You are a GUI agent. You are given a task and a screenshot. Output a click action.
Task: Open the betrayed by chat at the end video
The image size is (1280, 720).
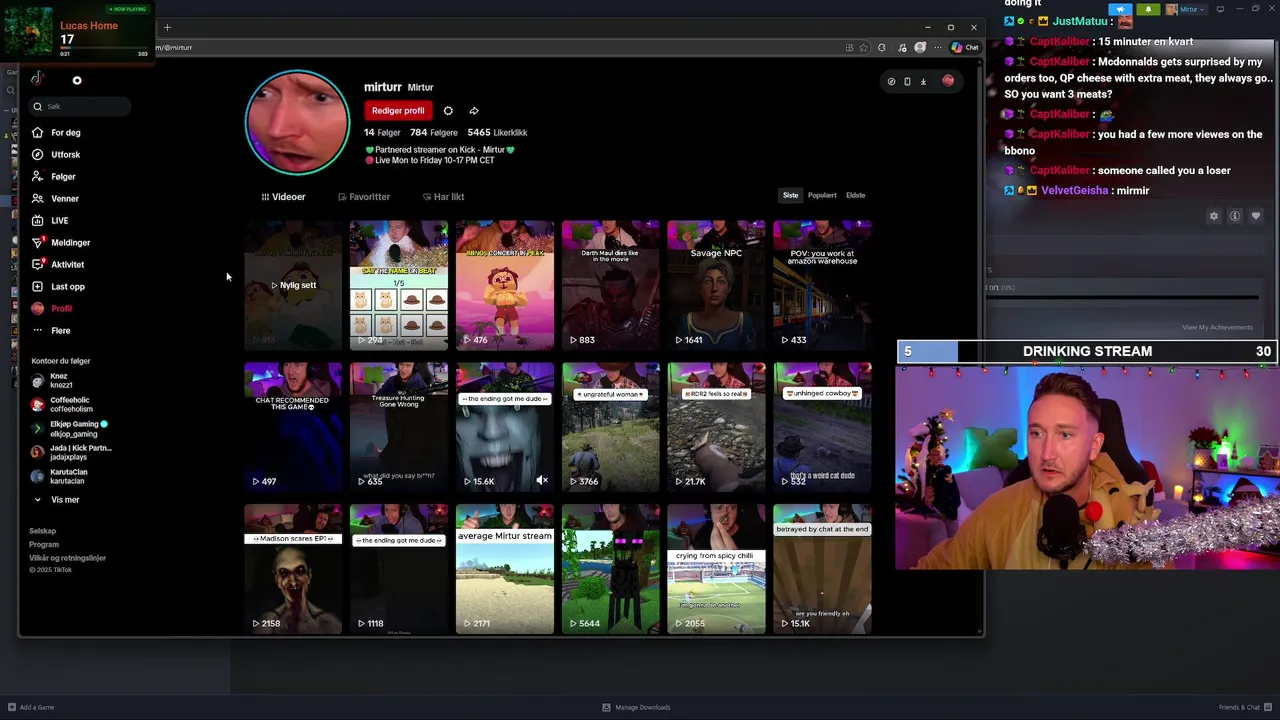pyautogui.click(x=822, y=569)
